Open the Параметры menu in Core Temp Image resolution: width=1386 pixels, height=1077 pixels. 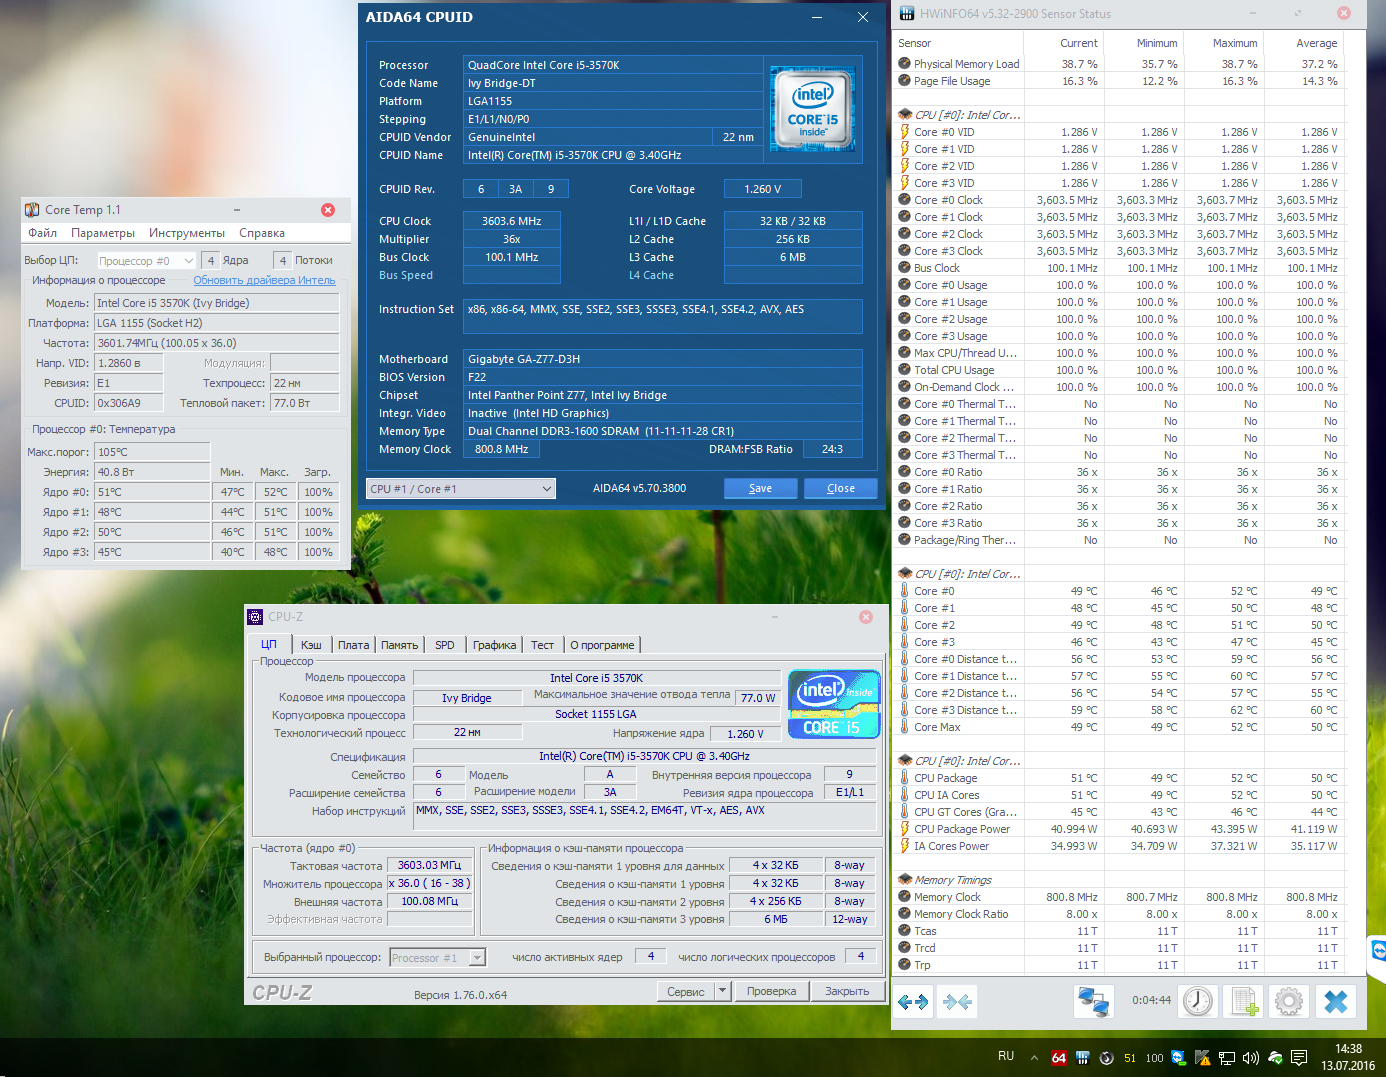(x=103, y=233)
